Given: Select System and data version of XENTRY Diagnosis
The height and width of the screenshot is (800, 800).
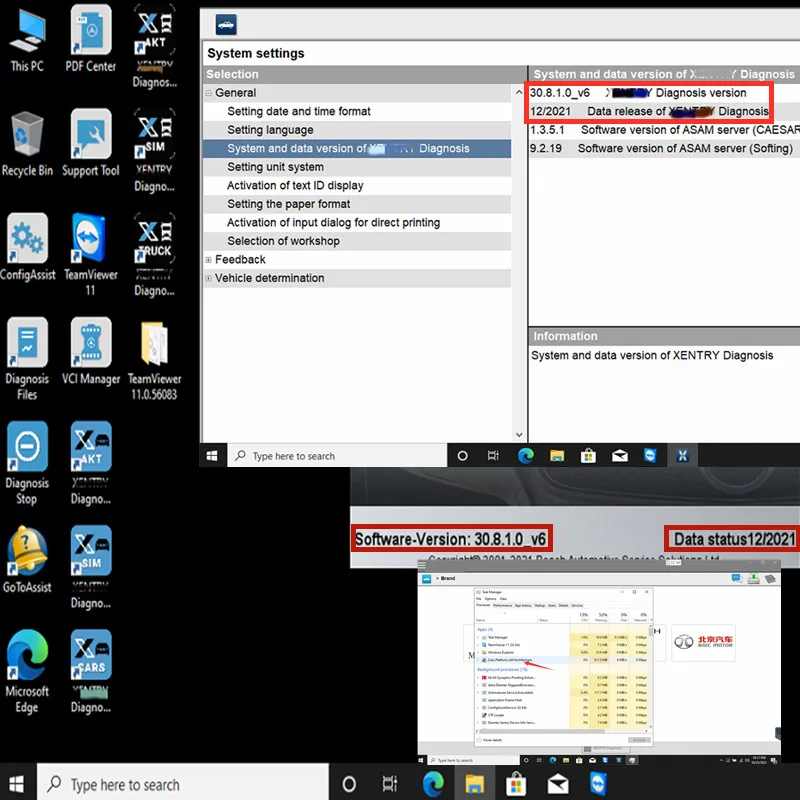Looking at the screenshot, I should tap(357, 148).
